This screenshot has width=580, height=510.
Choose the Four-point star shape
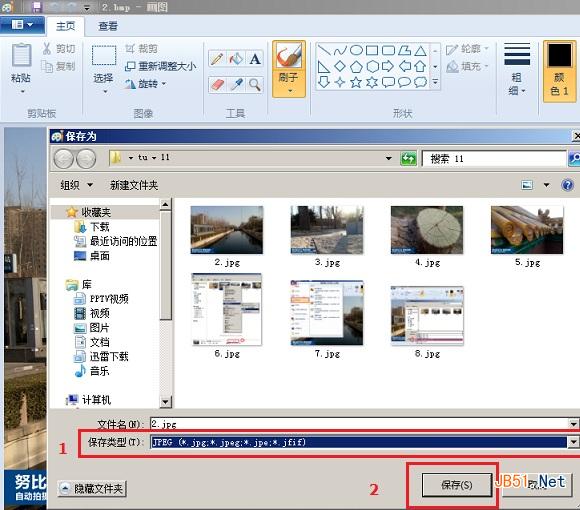340,82
